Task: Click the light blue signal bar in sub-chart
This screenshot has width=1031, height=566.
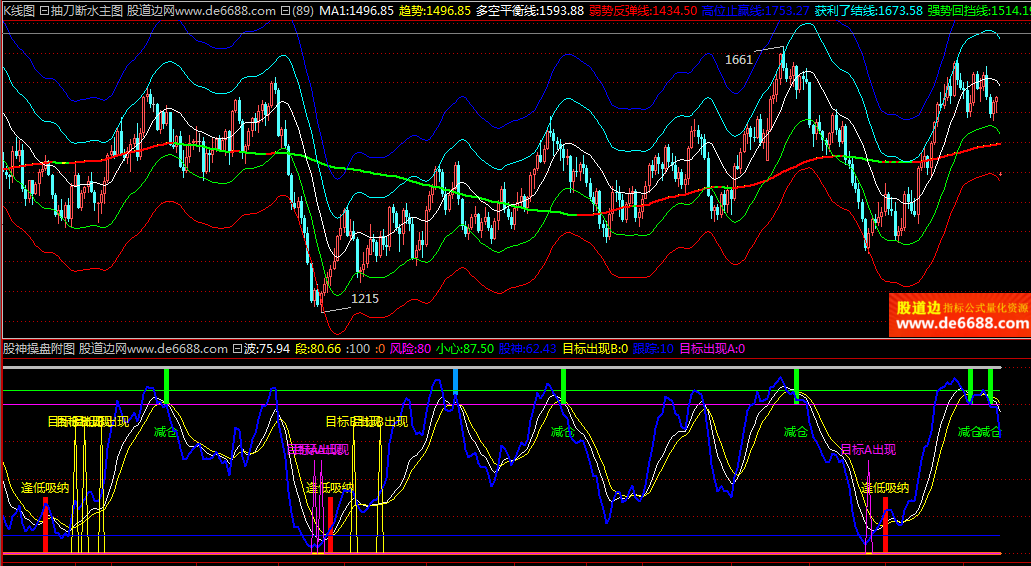Action: (x=455, y=382)
